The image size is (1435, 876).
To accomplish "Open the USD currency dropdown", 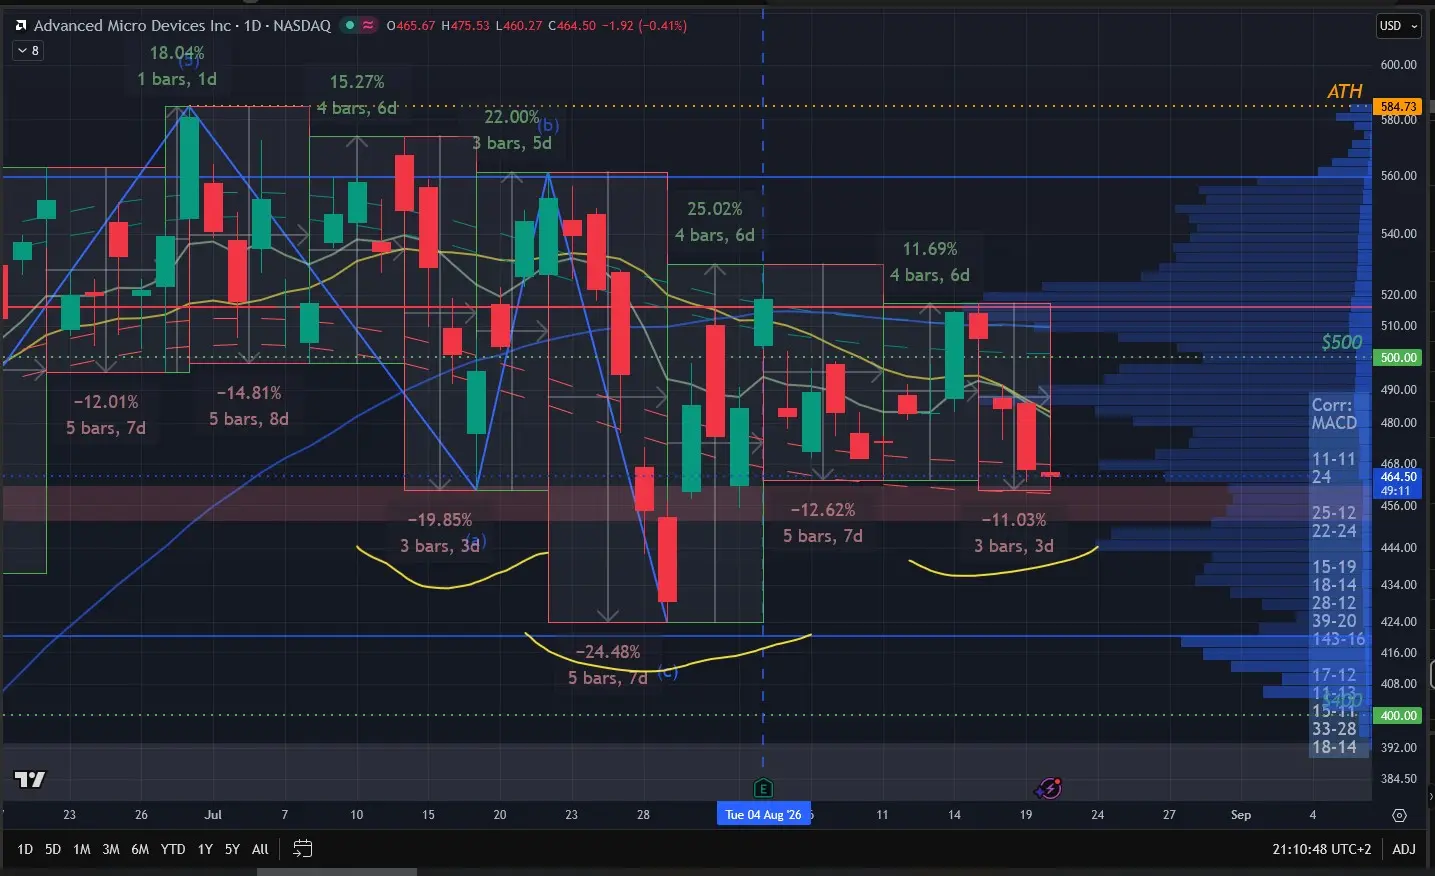I will pyautogui.click(x=1398, y=26).
